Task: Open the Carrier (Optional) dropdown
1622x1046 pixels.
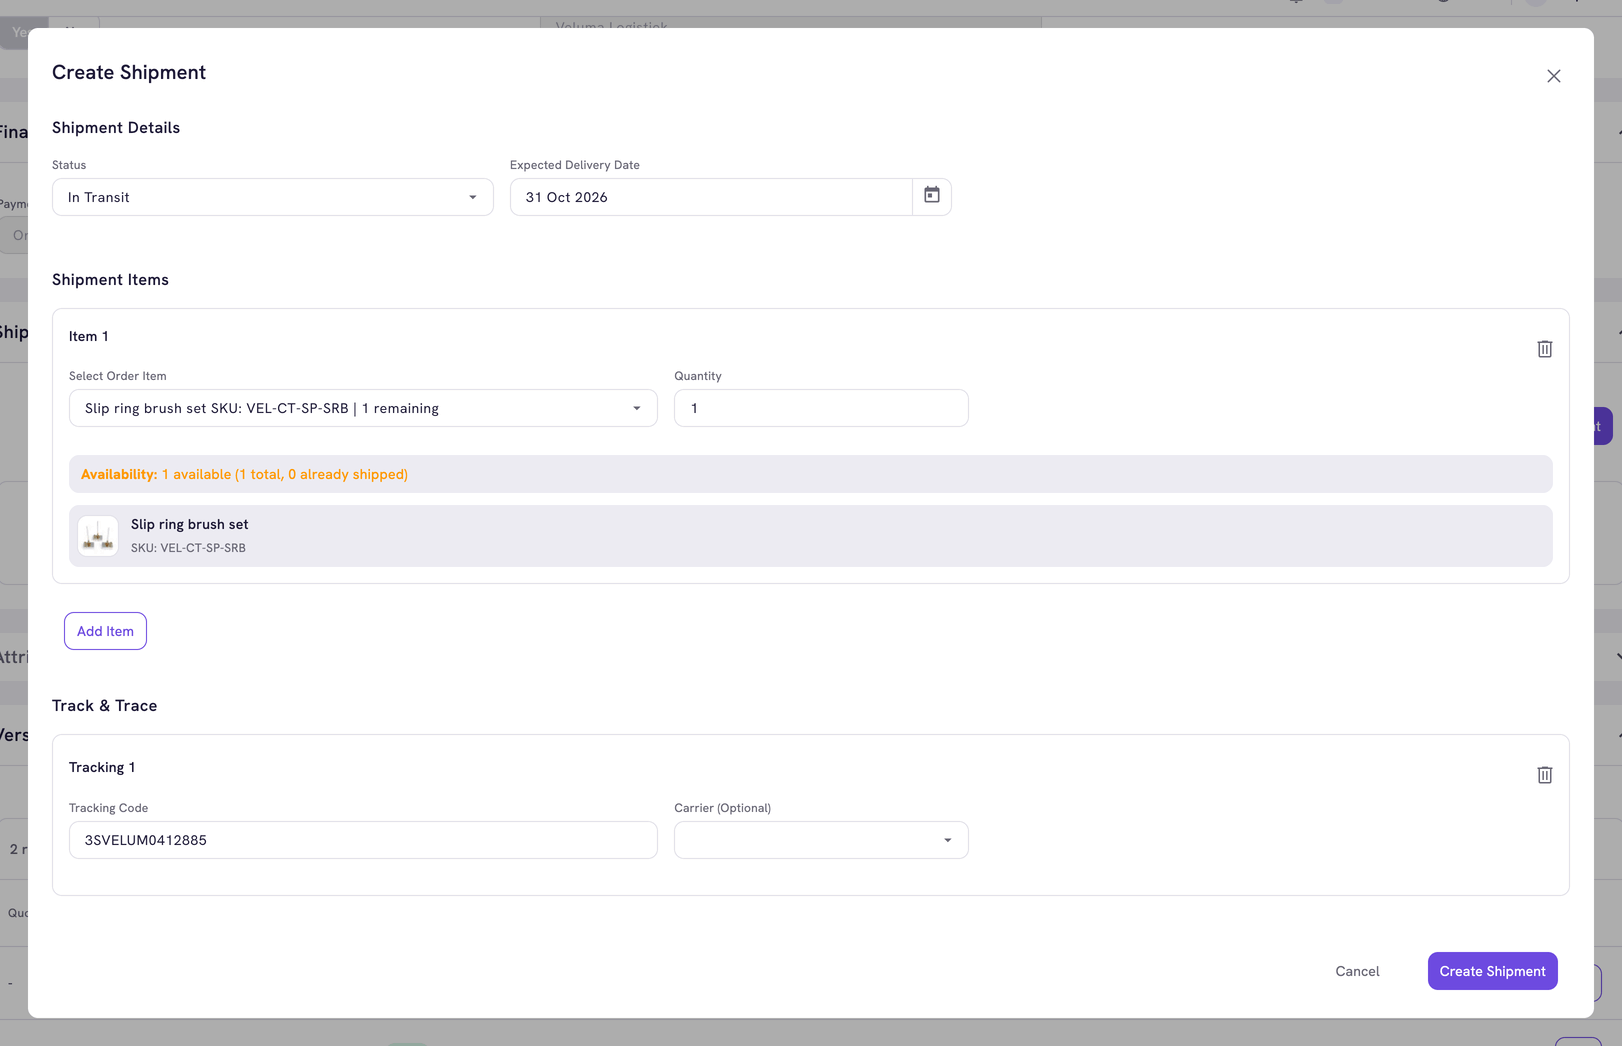Action: (821, 840)
